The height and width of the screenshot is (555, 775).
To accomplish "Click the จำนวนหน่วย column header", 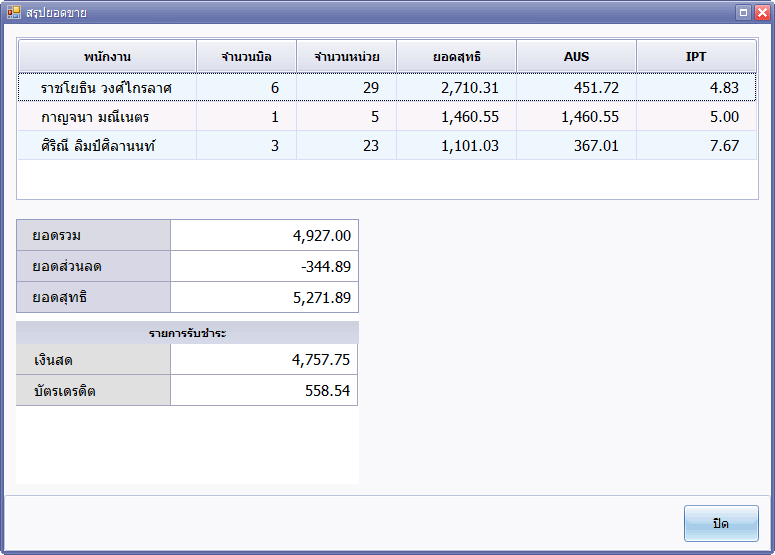I will (x=346, y=56).
